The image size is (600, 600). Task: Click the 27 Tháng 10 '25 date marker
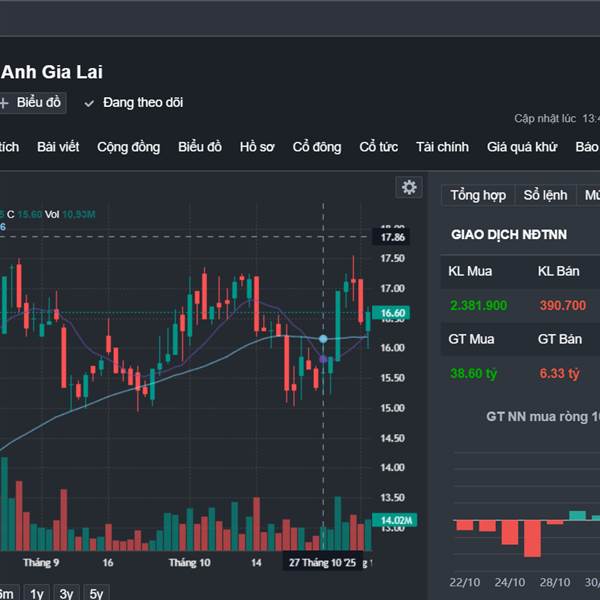pos(322,563)
